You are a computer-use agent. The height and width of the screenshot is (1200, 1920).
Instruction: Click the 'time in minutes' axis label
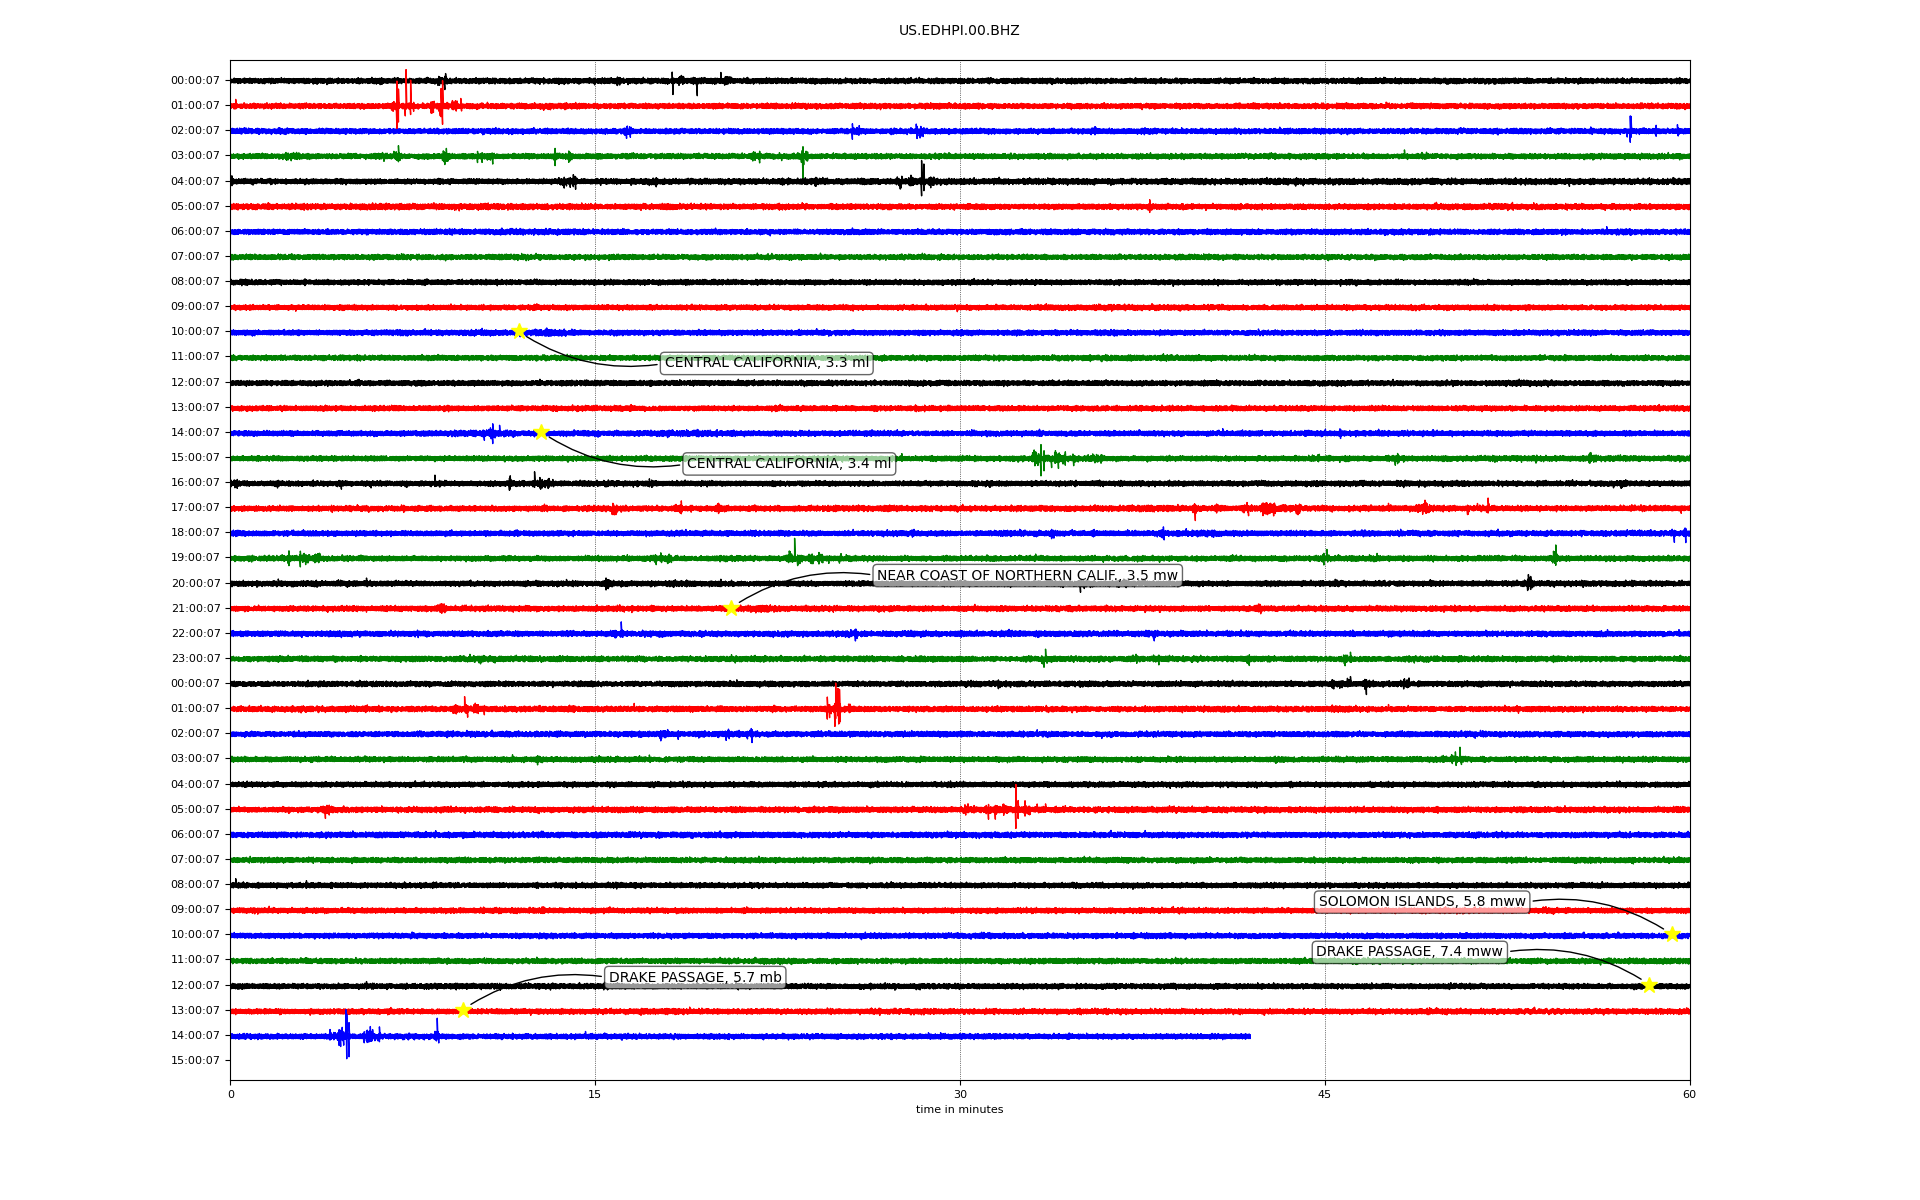[959, 1110]
